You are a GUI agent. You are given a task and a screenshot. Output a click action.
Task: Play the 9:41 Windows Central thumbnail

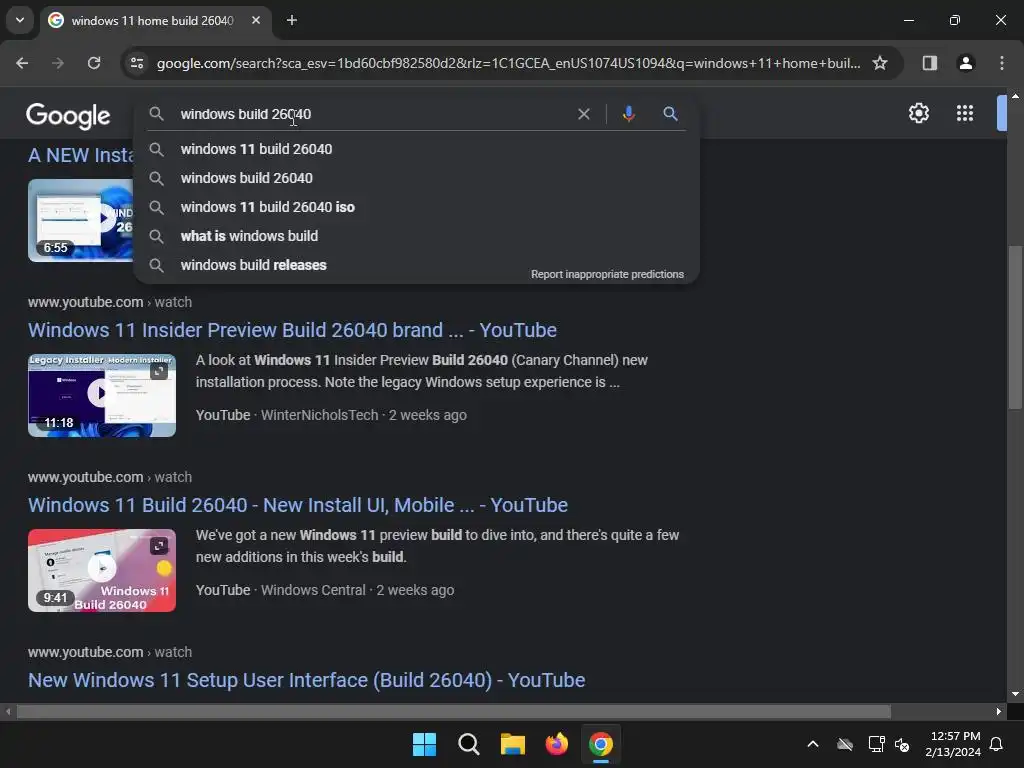point(102,571)
